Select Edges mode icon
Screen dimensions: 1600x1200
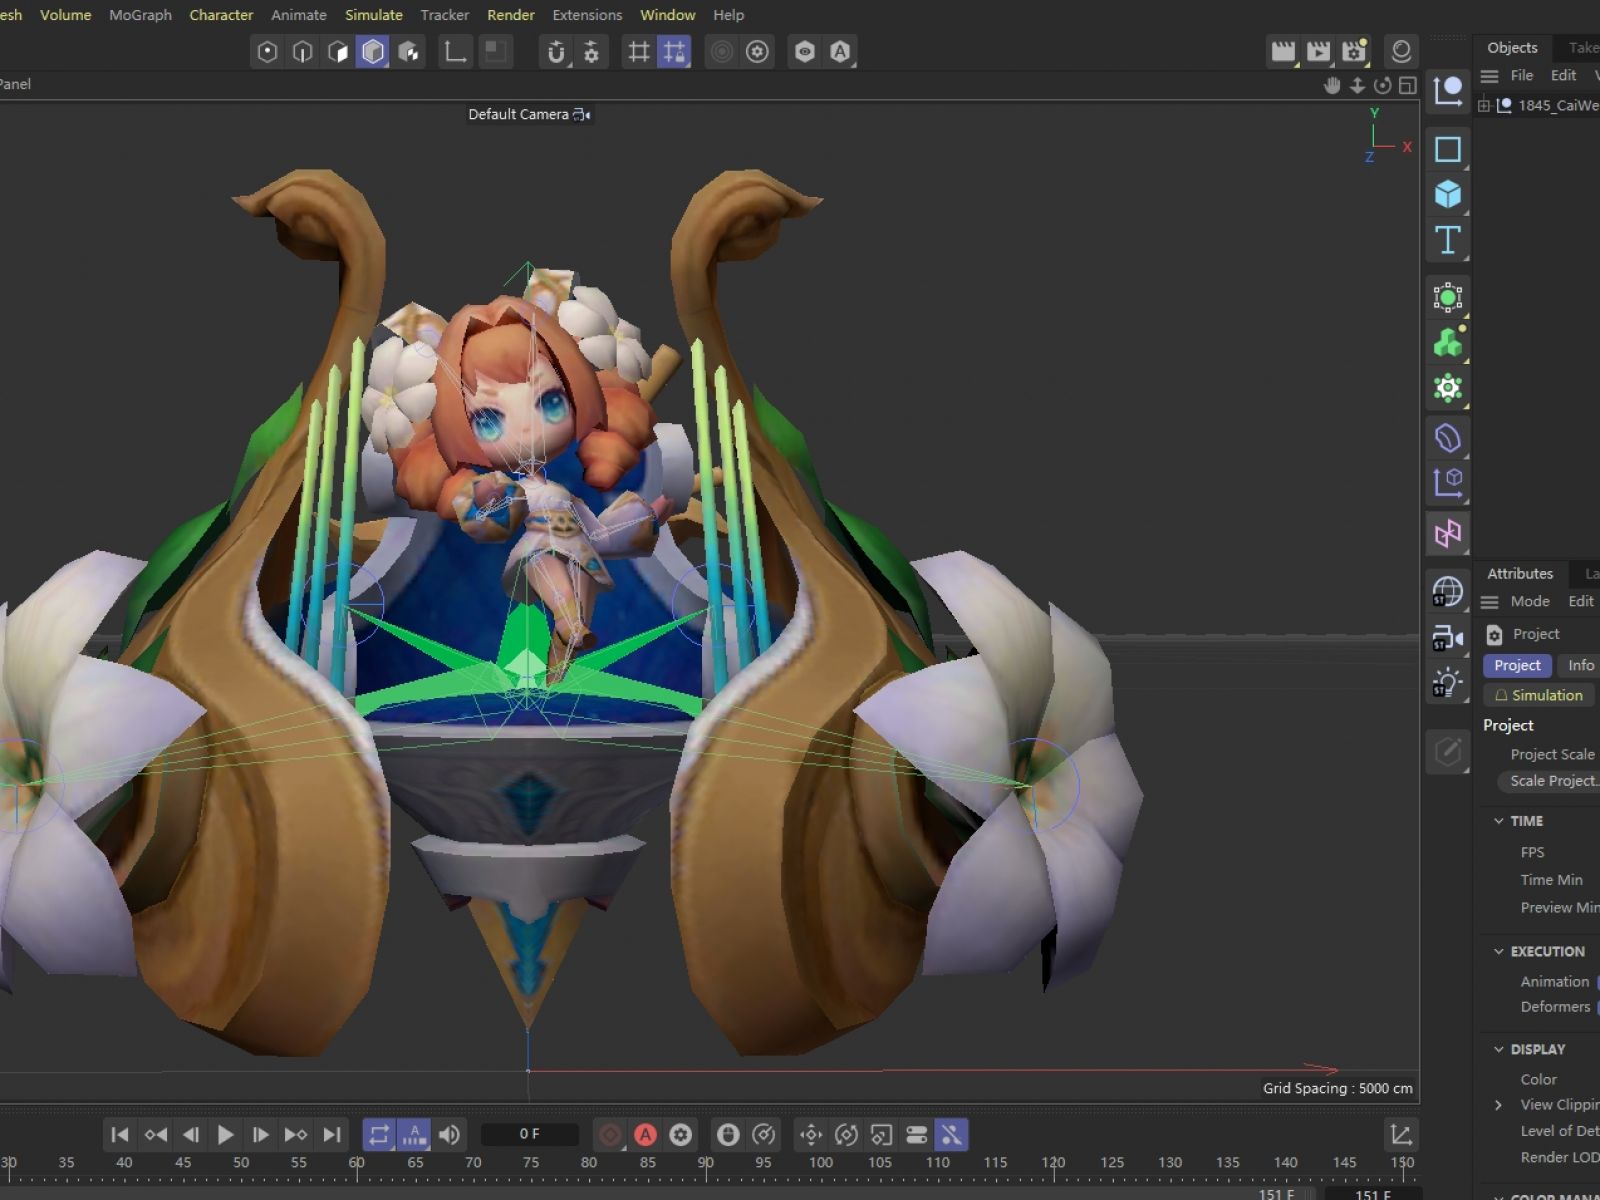click(303, 52)
